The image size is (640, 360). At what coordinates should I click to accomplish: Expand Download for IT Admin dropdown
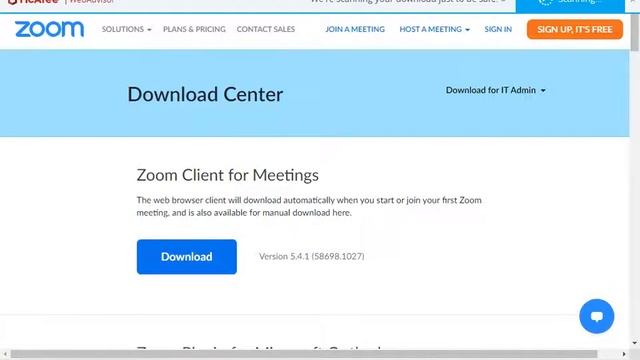(x=496, y=90)
